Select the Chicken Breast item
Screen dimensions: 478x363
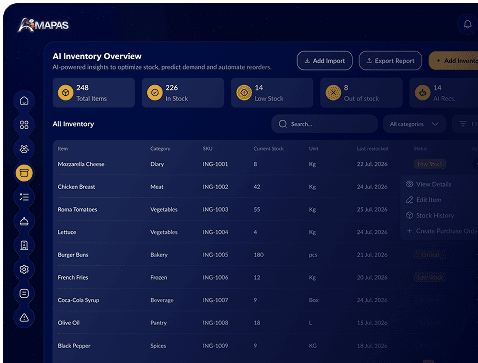[76, 187]
